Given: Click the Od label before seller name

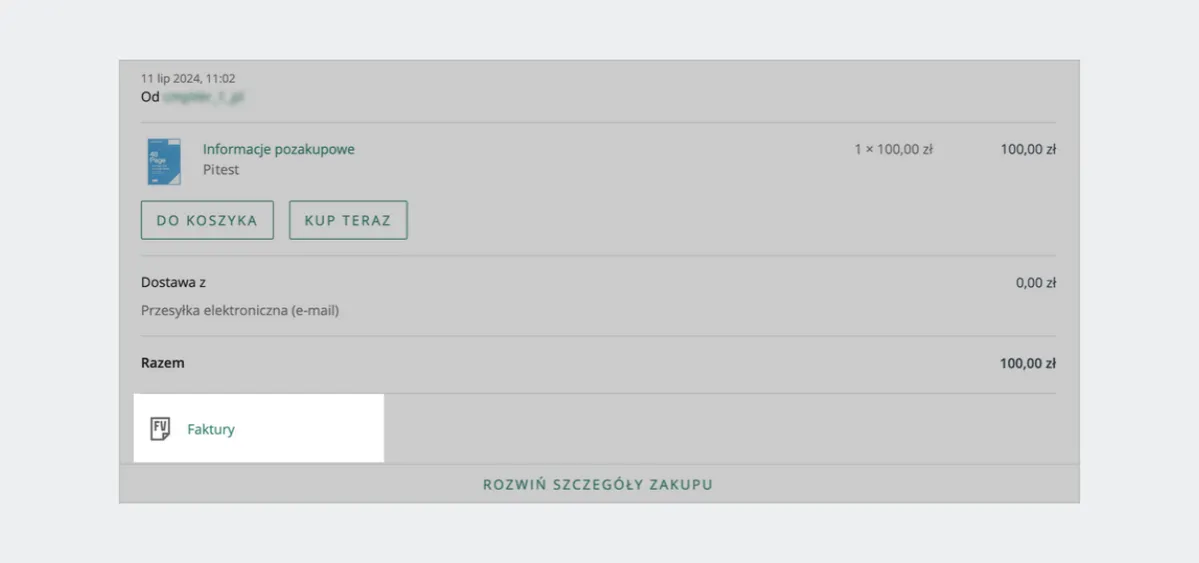Looking at the screenshot, I should [150, 97].
